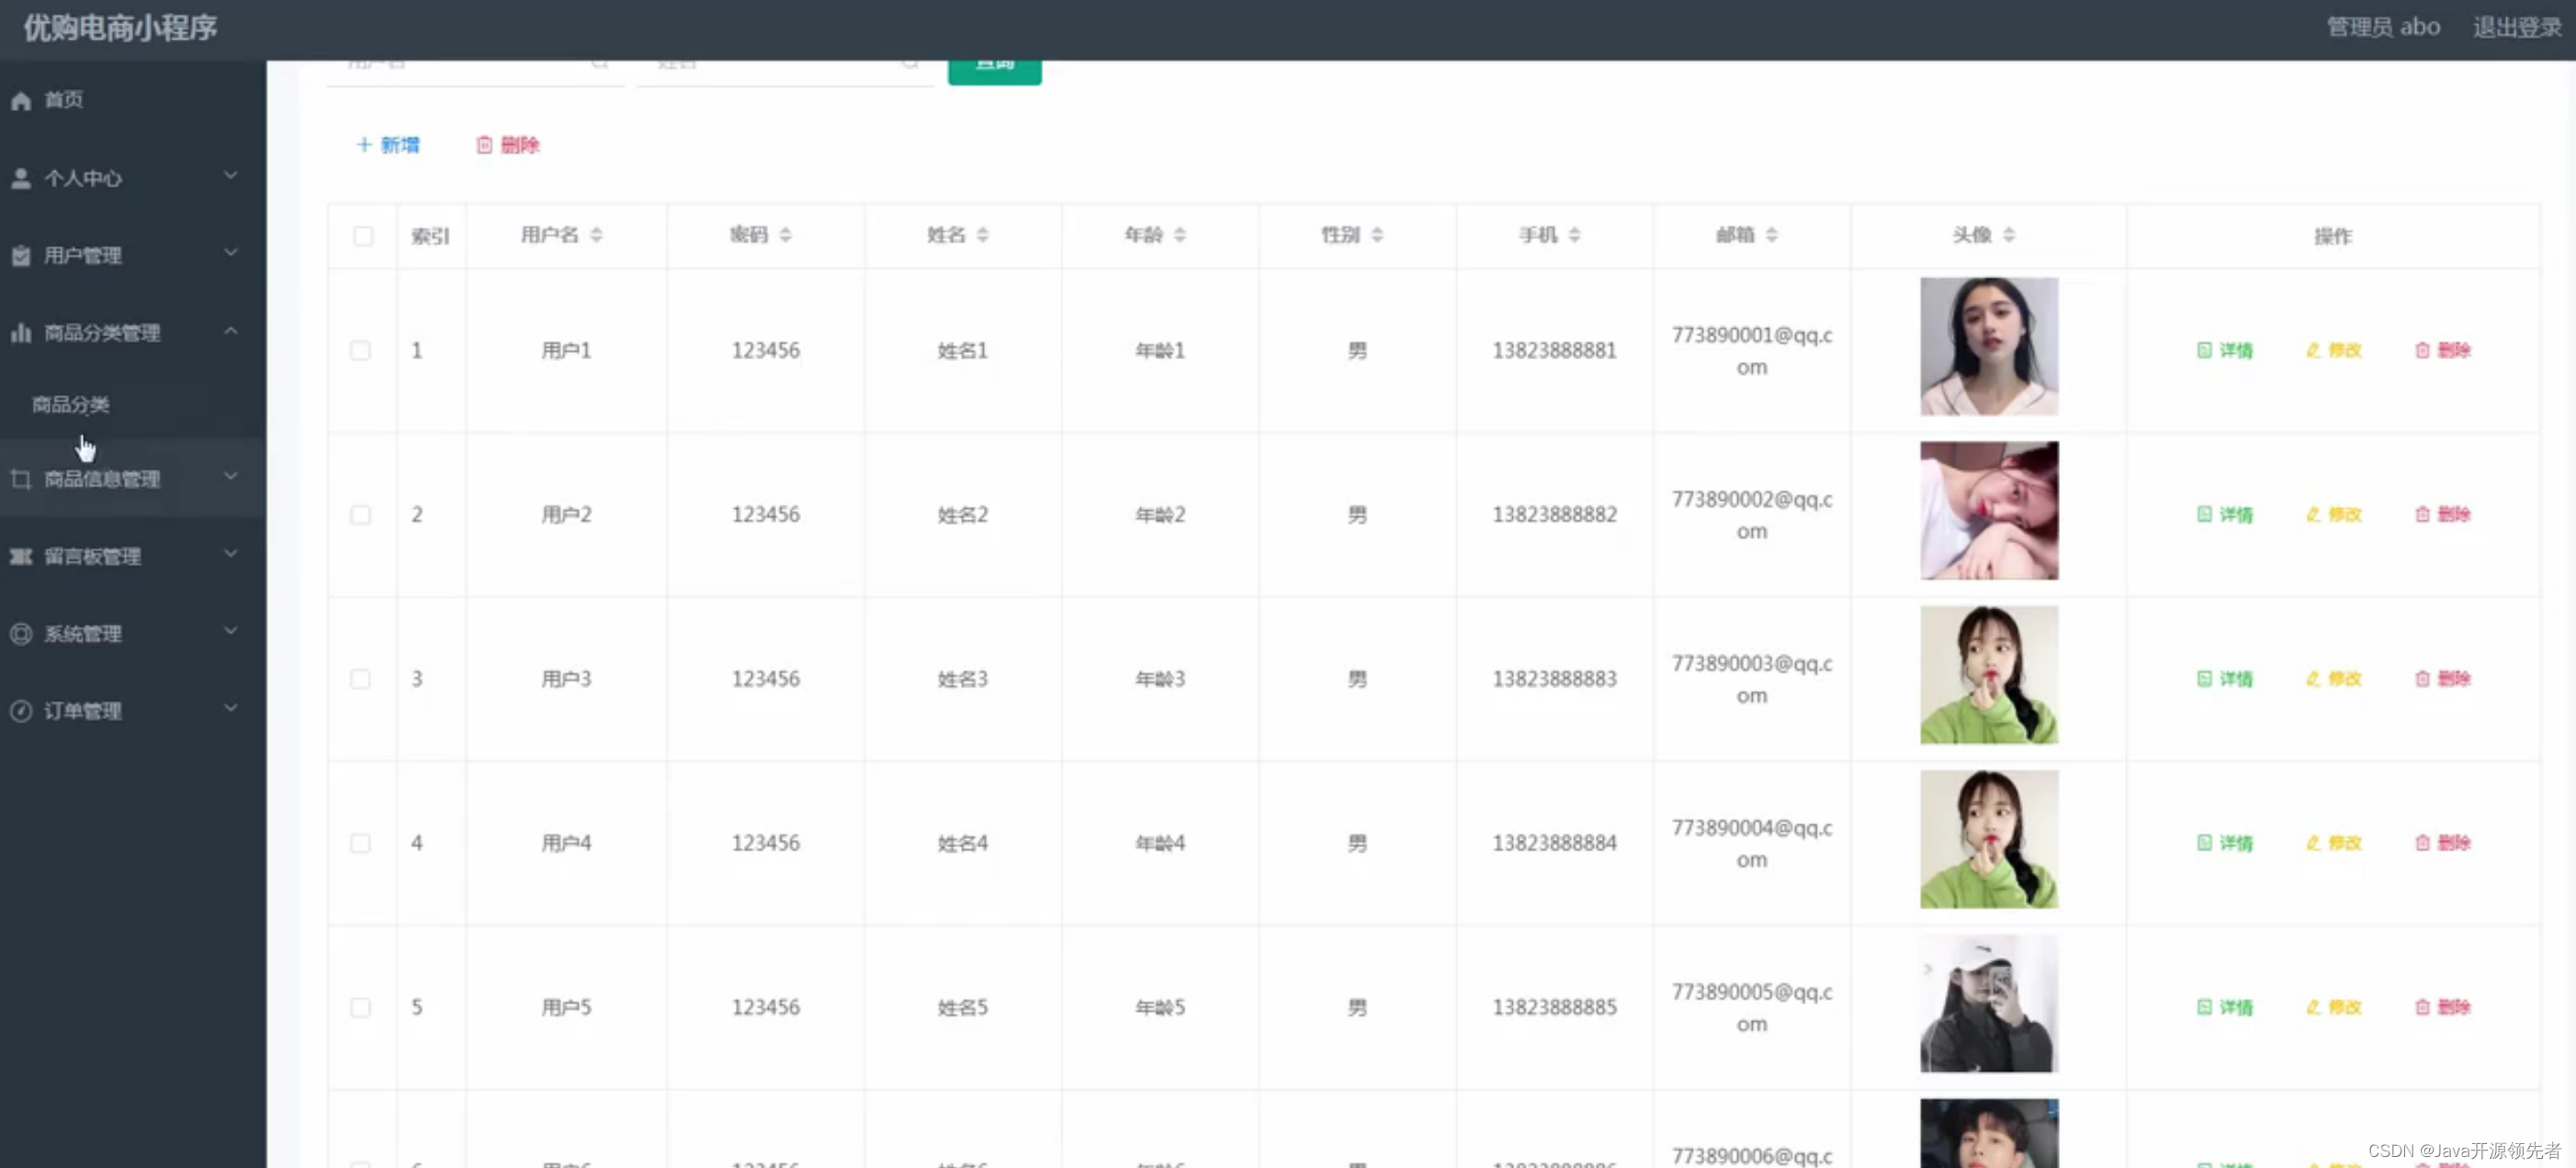The image size is (2576, 1168).
Task: Click the red 删除 trash icon for 用户3
Action: [x=2422, y=679]
